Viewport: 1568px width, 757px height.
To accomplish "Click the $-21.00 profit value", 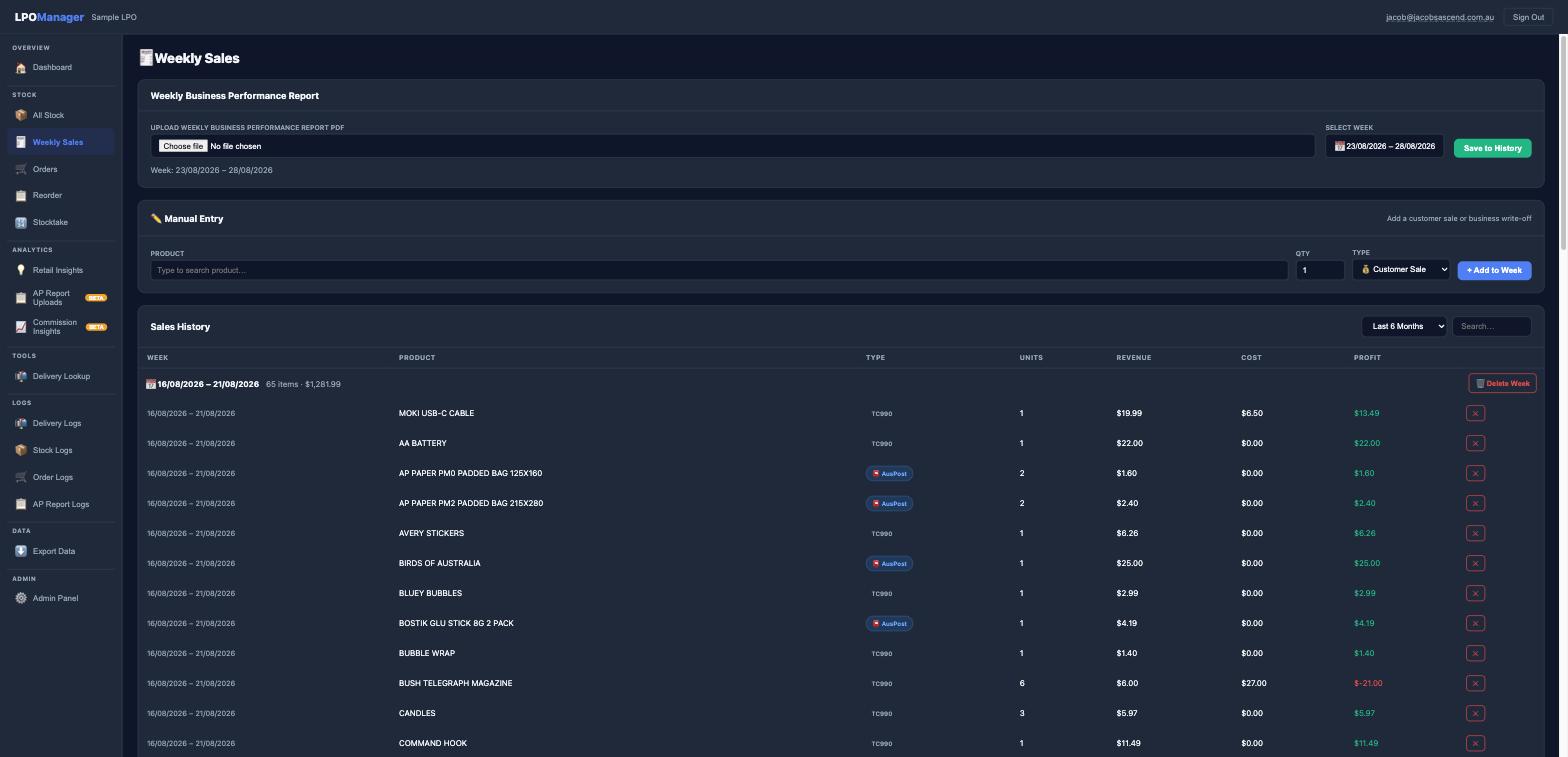I will click(x=1368, y=683).
